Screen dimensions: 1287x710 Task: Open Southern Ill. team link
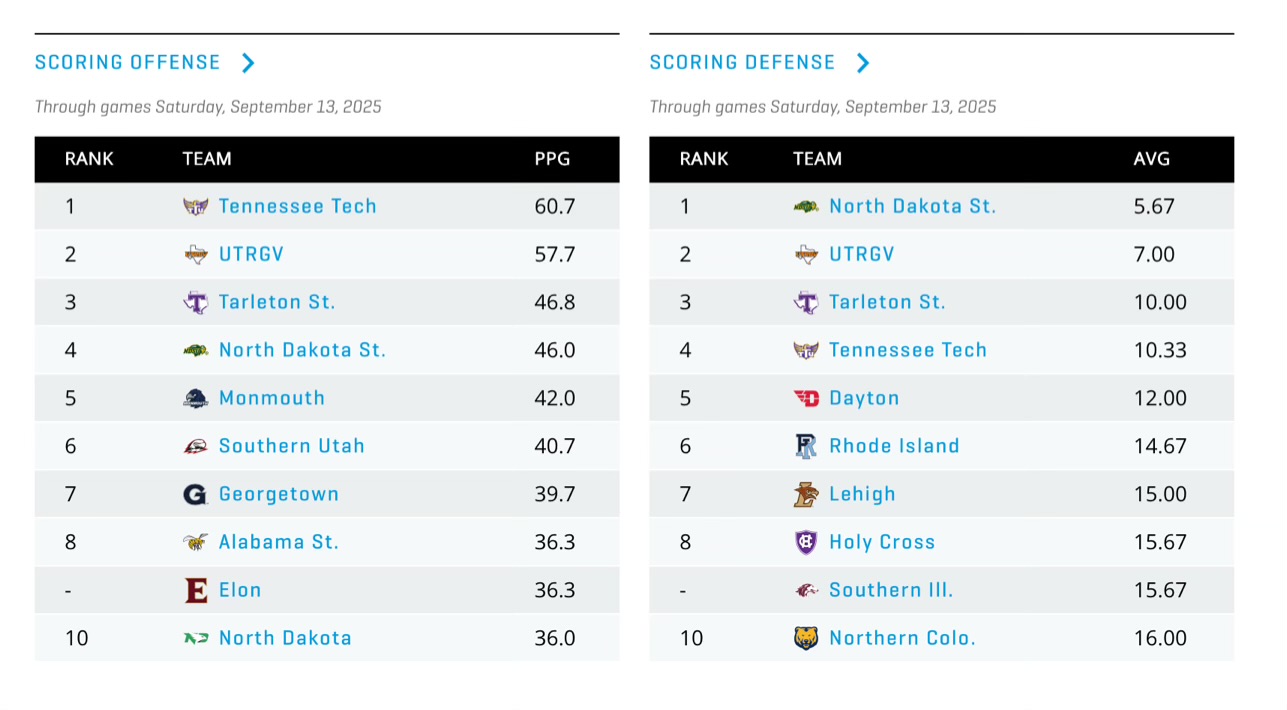(891, 590)
